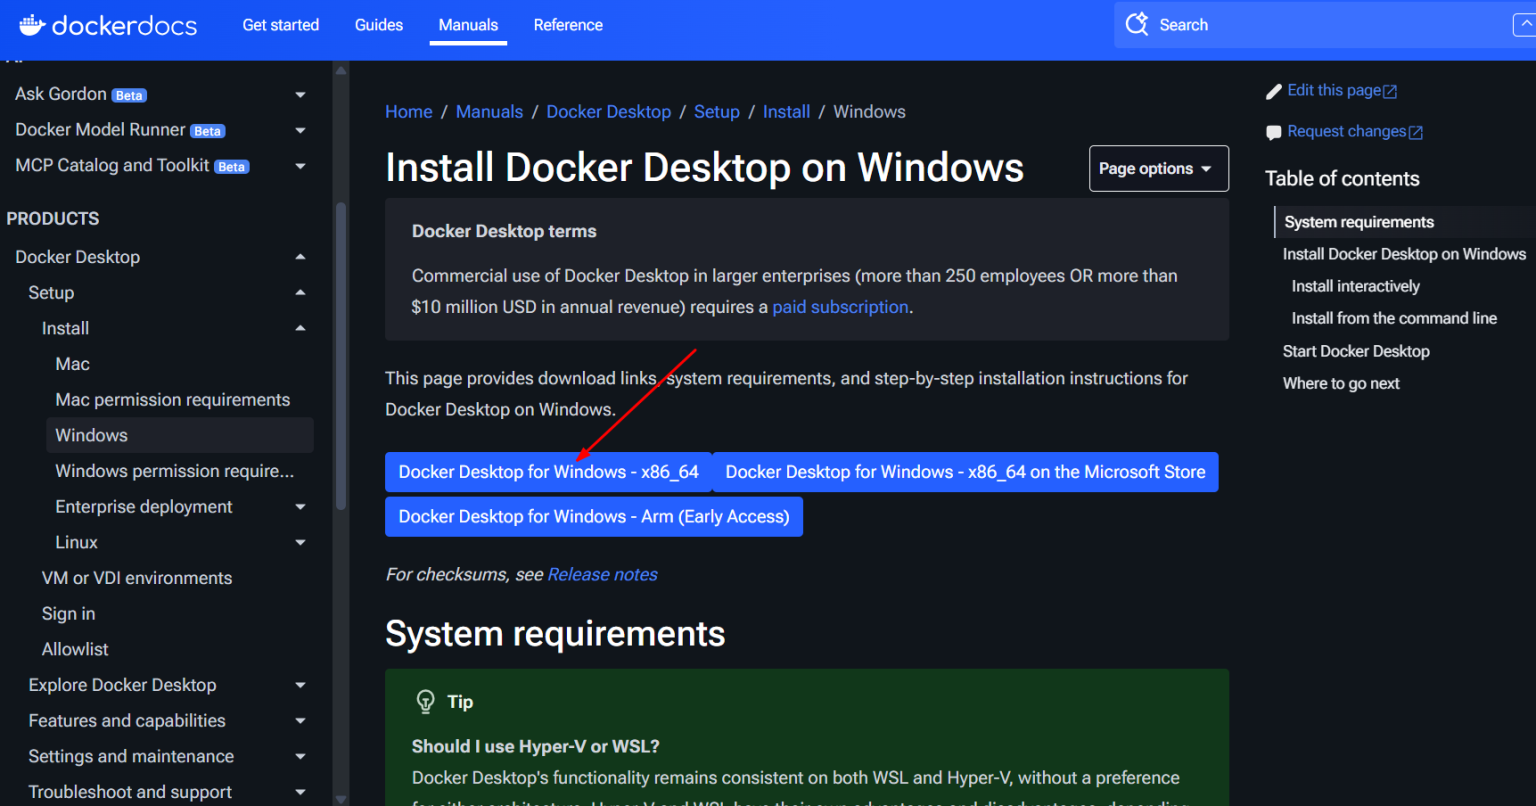Screen dimensions: 1536x806
Task: Click the speech bubble icon by Request changes
Action: 1273,133
